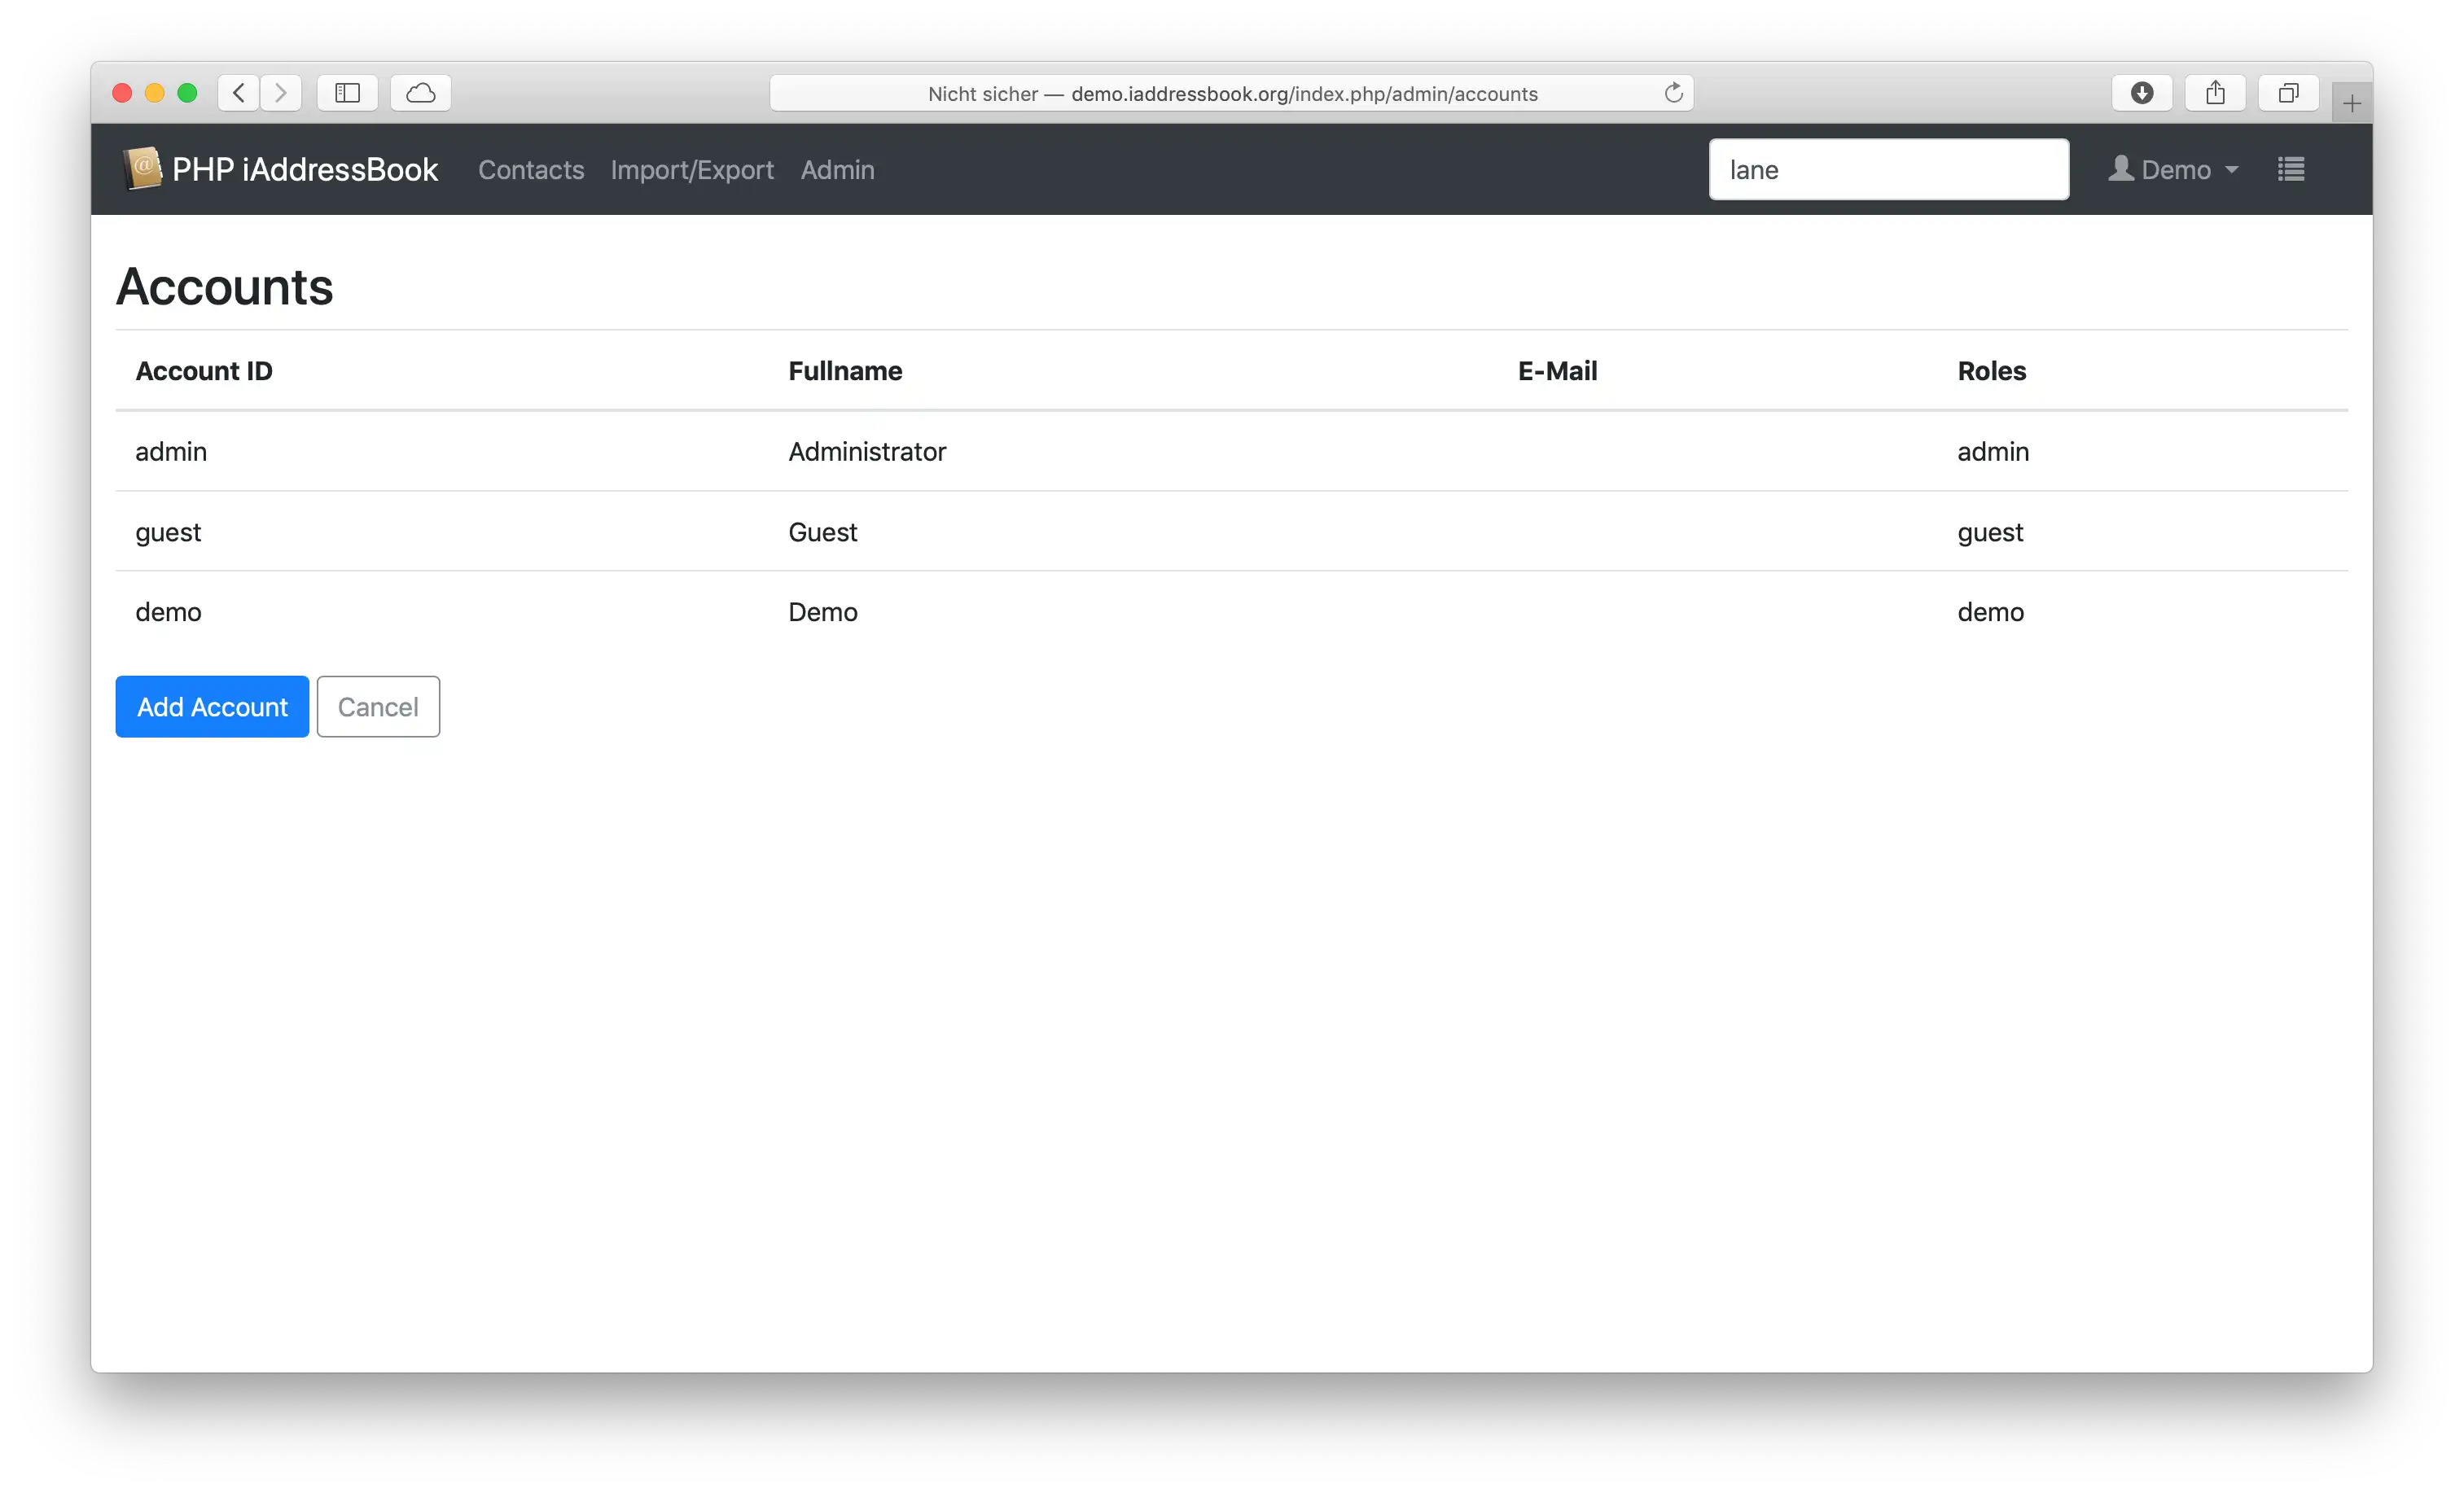
Task: Click on the guest account row
Action: pos(1232,531)
